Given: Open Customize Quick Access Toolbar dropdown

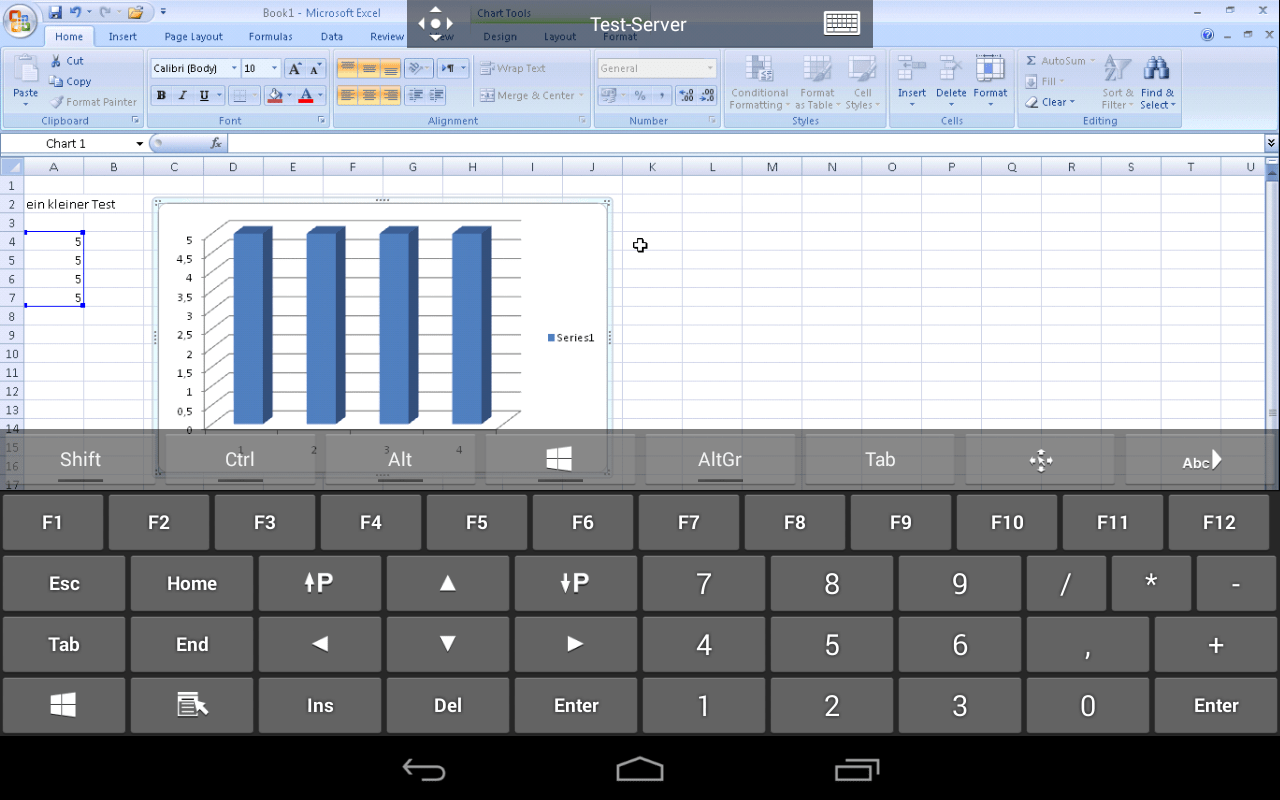Looking at the screenshot, I should [x=163, y=12].
